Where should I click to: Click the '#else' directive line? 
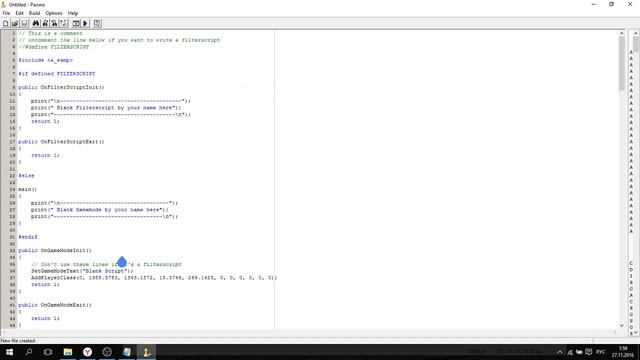(x=26, y=176)
